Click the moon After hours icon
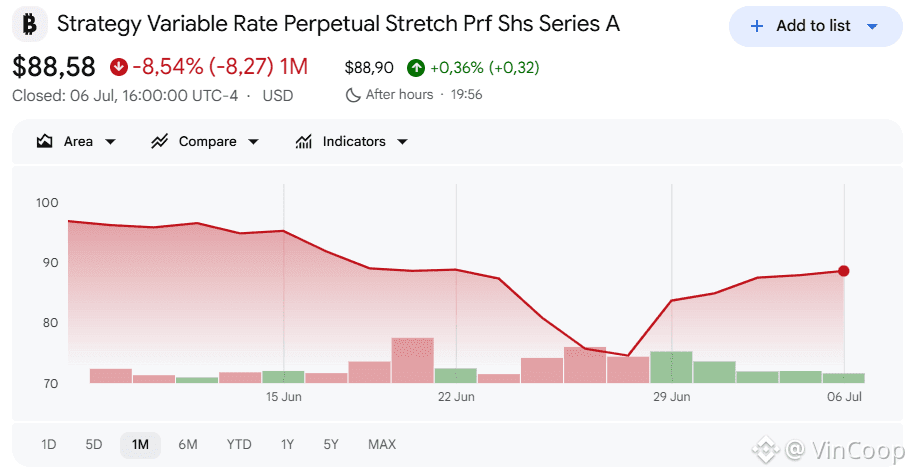 [353, 95]
